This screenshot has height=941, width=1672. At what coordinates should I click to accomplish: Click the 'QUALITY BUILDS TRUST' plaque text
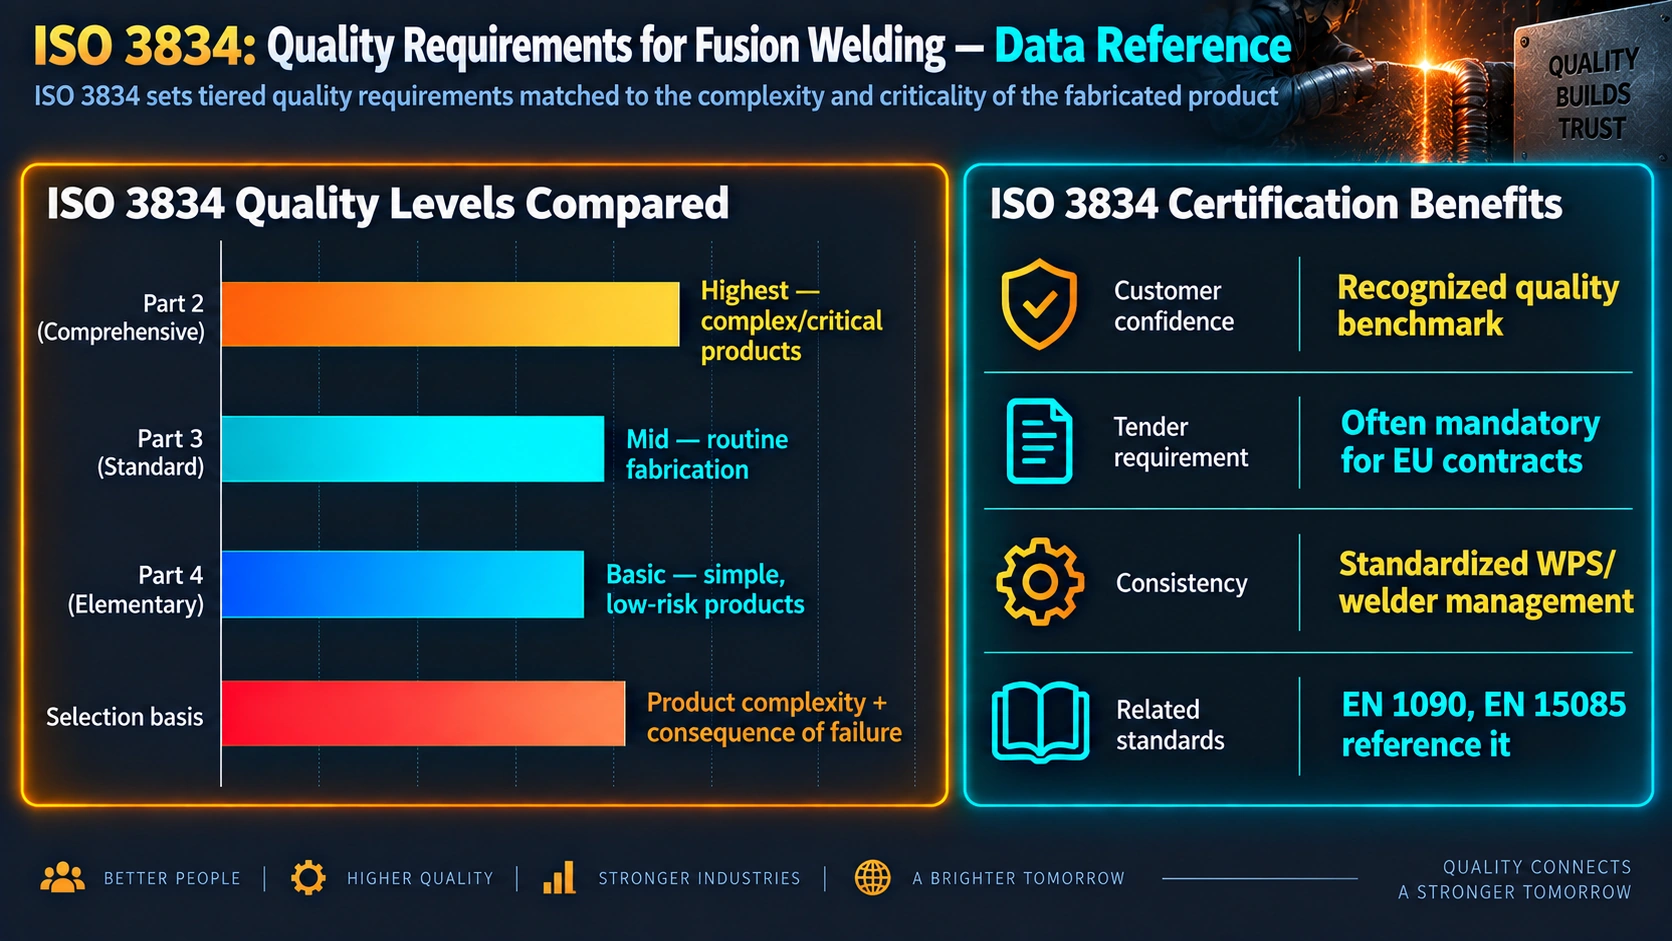click(1593, 96)
